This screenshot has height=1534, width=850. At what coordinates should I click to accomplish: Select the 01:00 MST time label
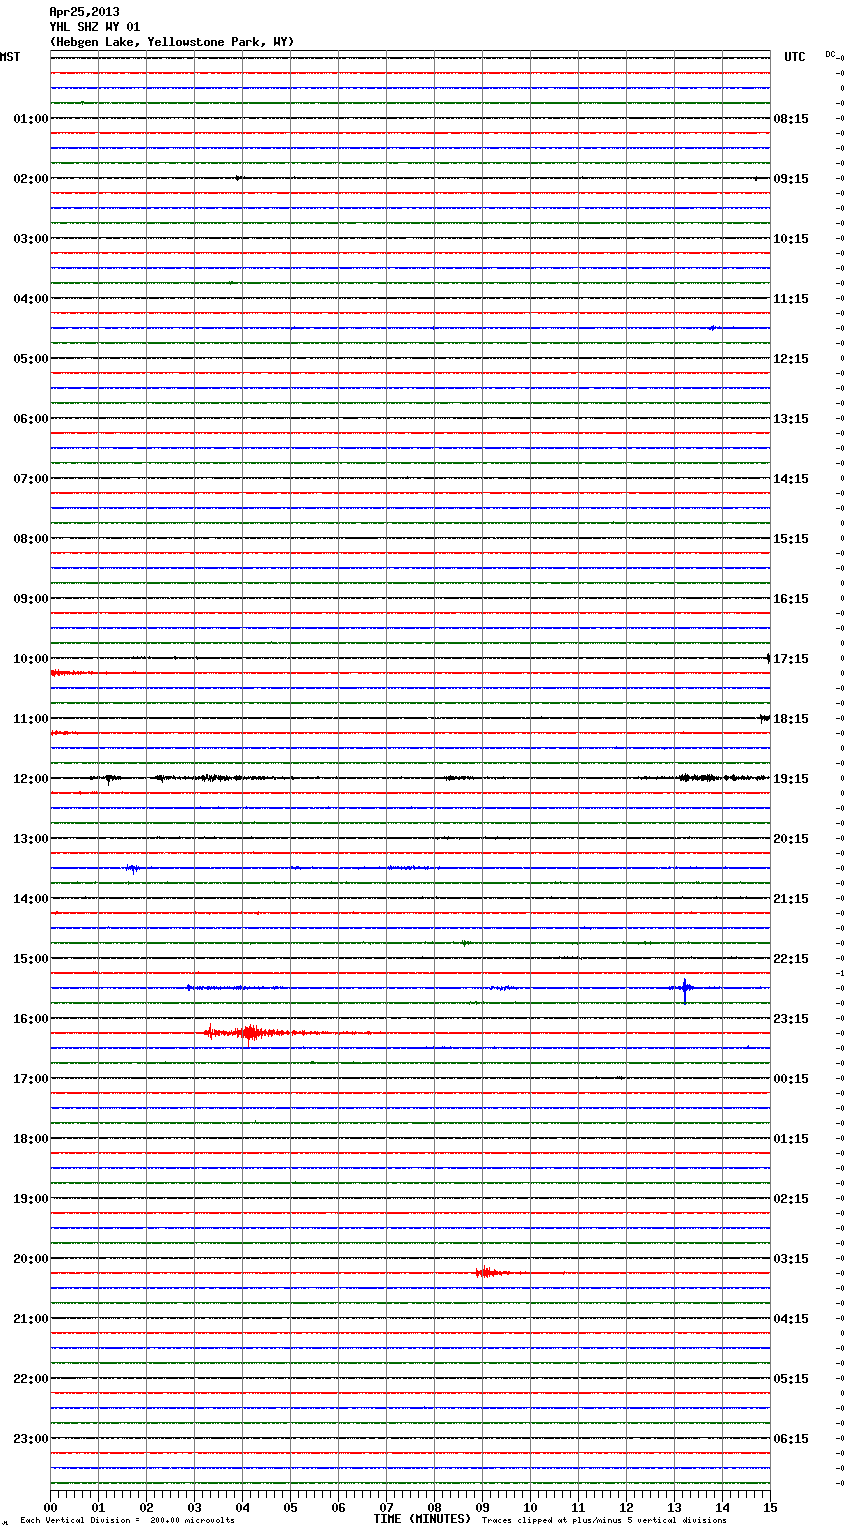30,119
